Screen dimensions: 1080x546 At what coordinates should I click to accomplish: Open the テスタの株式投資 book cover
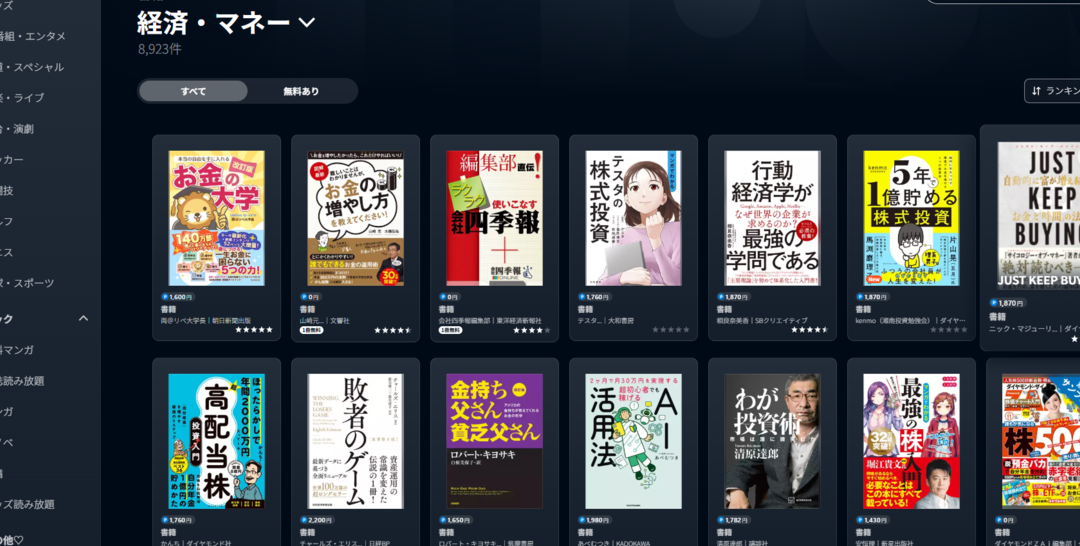point(633,218)
